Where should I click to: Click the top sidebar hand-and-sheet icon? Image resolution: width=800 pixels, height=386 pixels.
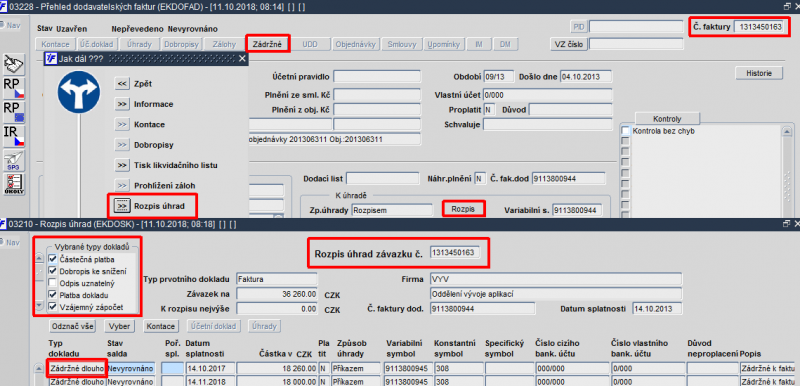click(13, 64)
